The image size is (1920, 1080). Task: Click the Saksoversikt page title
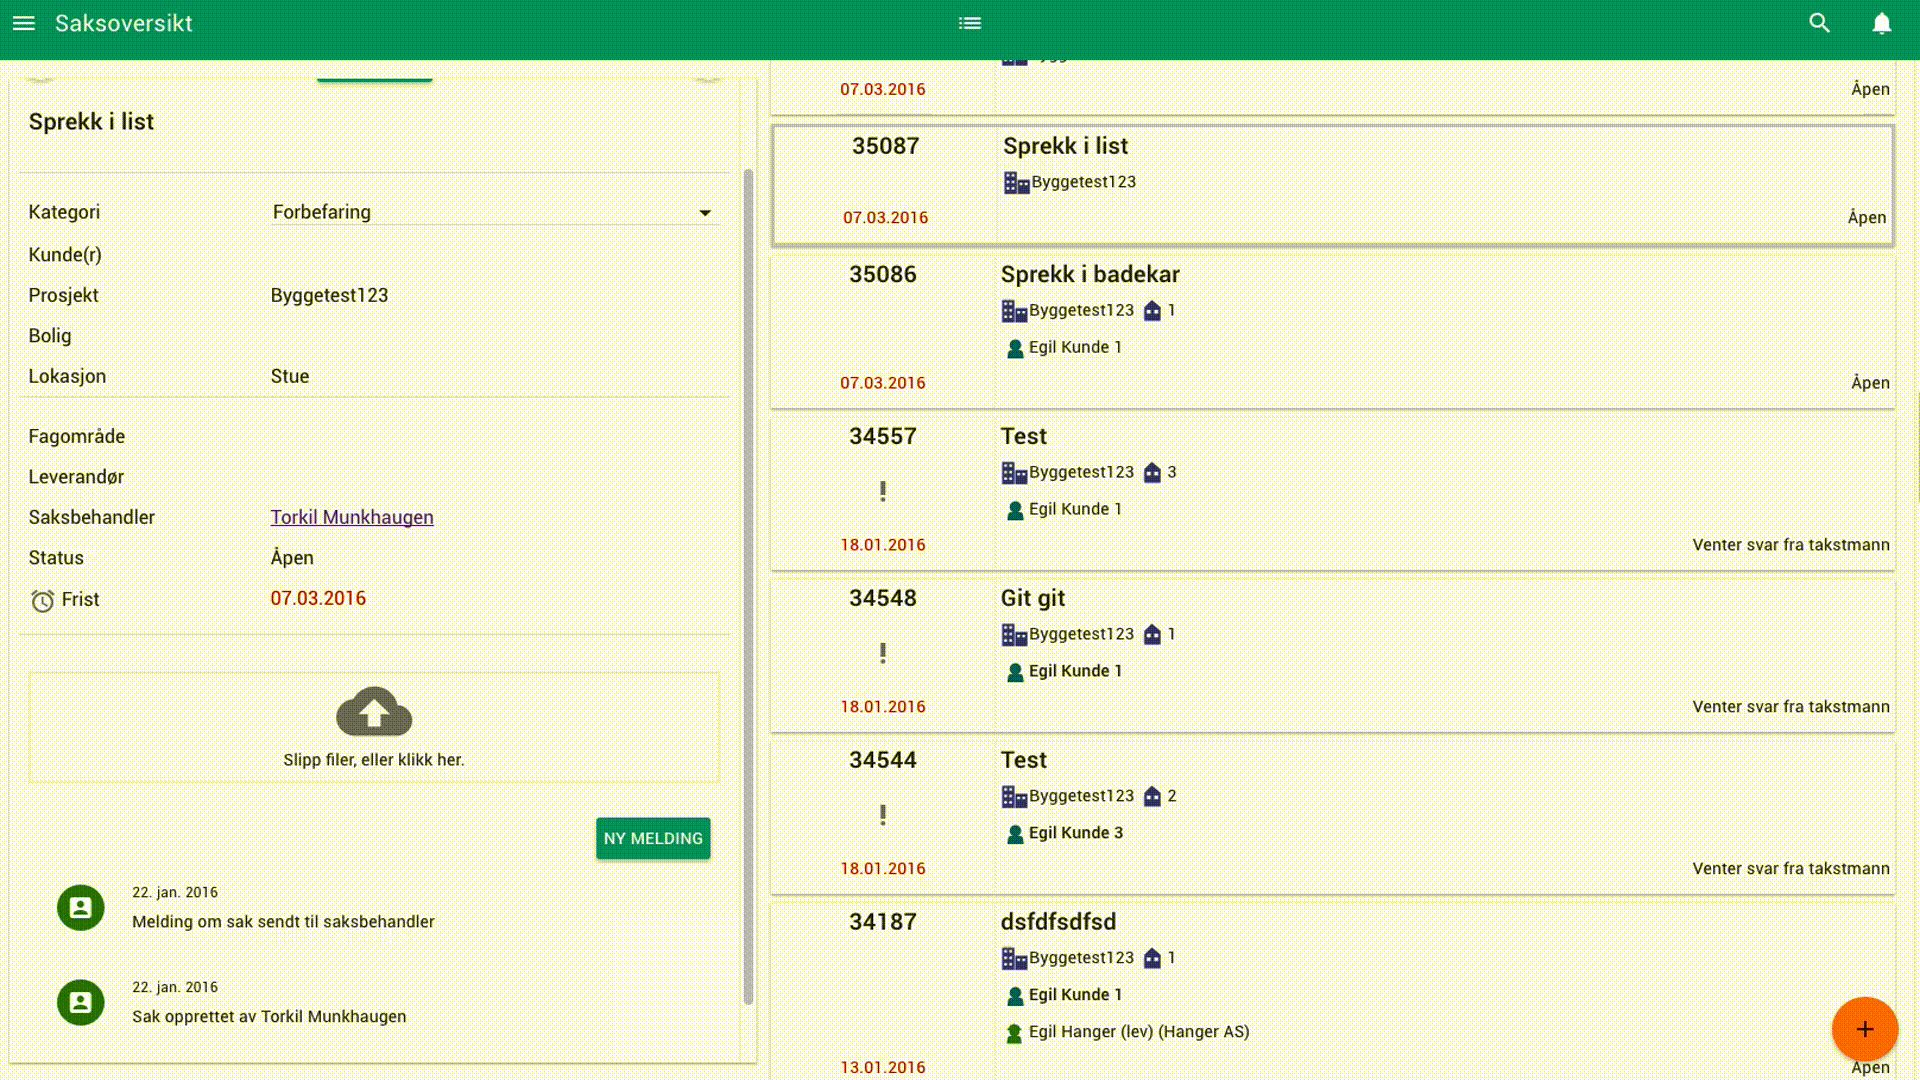tap(124, 23)
